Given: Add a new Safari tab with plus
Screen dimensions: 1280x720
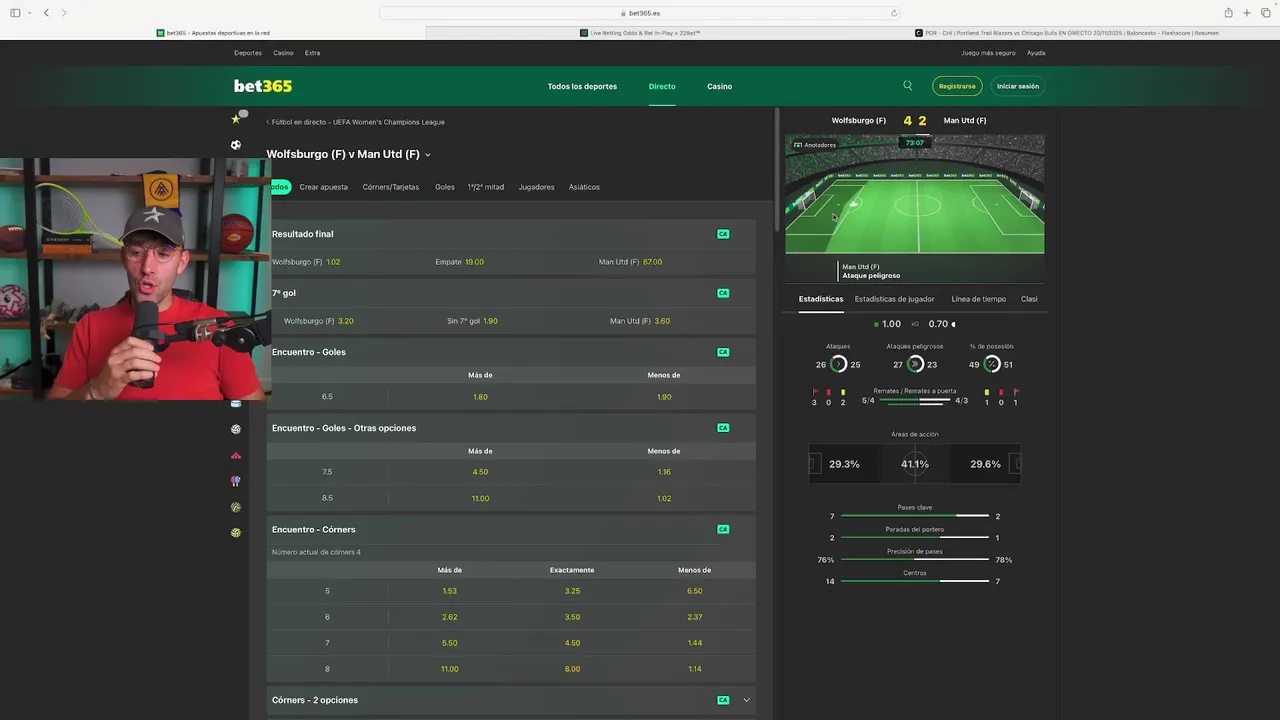Looking at the screenshot, I should 1247,13.
